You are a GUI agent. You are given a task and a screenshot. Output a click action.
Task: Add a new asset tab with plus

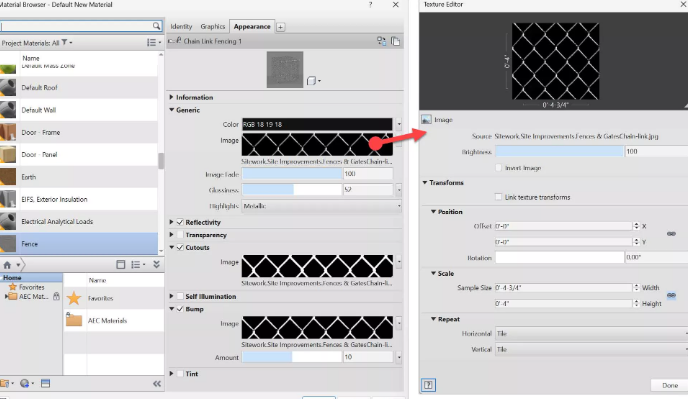coord(280,27)
